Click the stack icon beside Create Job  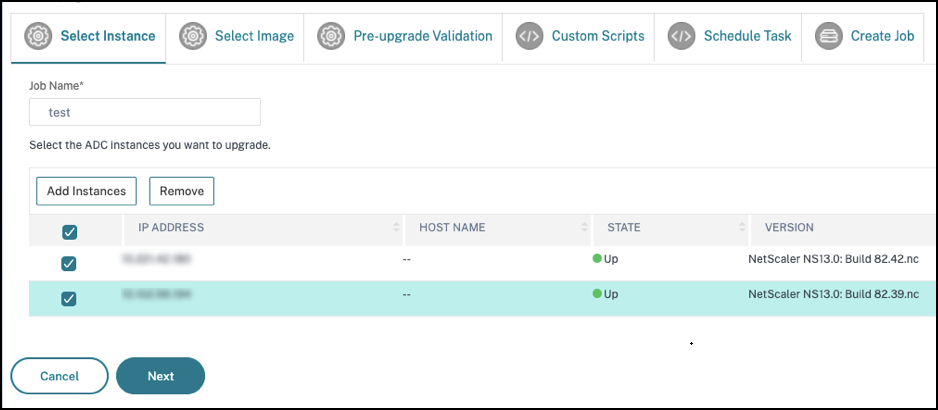point(829,36)
